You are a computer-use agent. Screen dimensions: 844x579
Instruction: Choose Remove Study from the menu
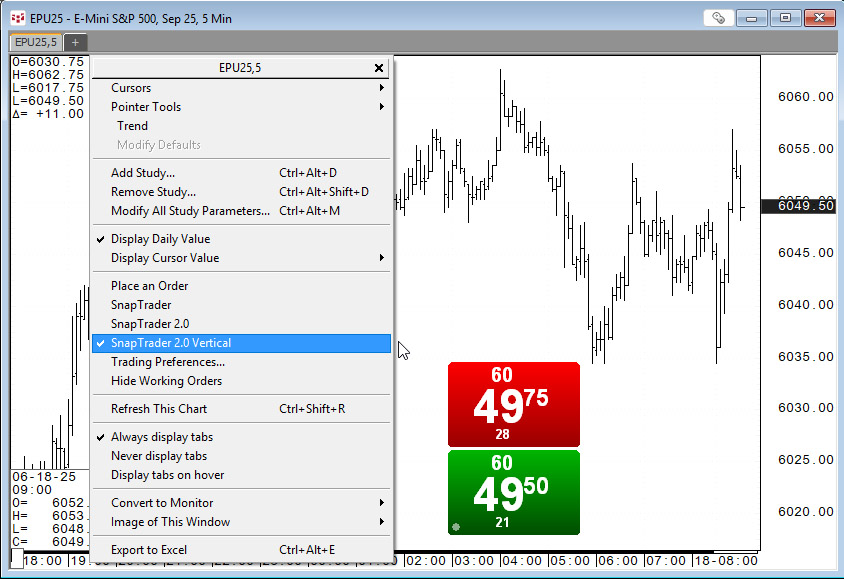242,192
